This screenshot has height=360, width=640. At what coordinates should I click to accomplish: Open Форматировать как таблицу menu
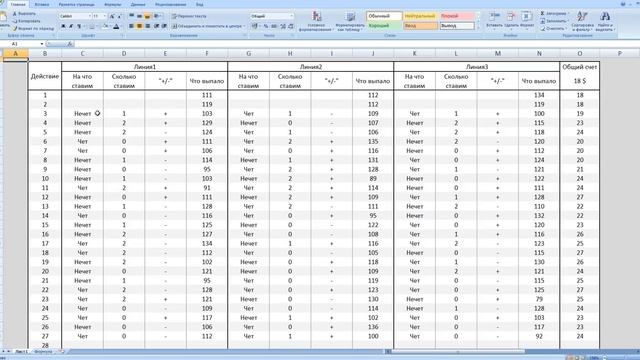pyautogui.click(x=350, y=21)
